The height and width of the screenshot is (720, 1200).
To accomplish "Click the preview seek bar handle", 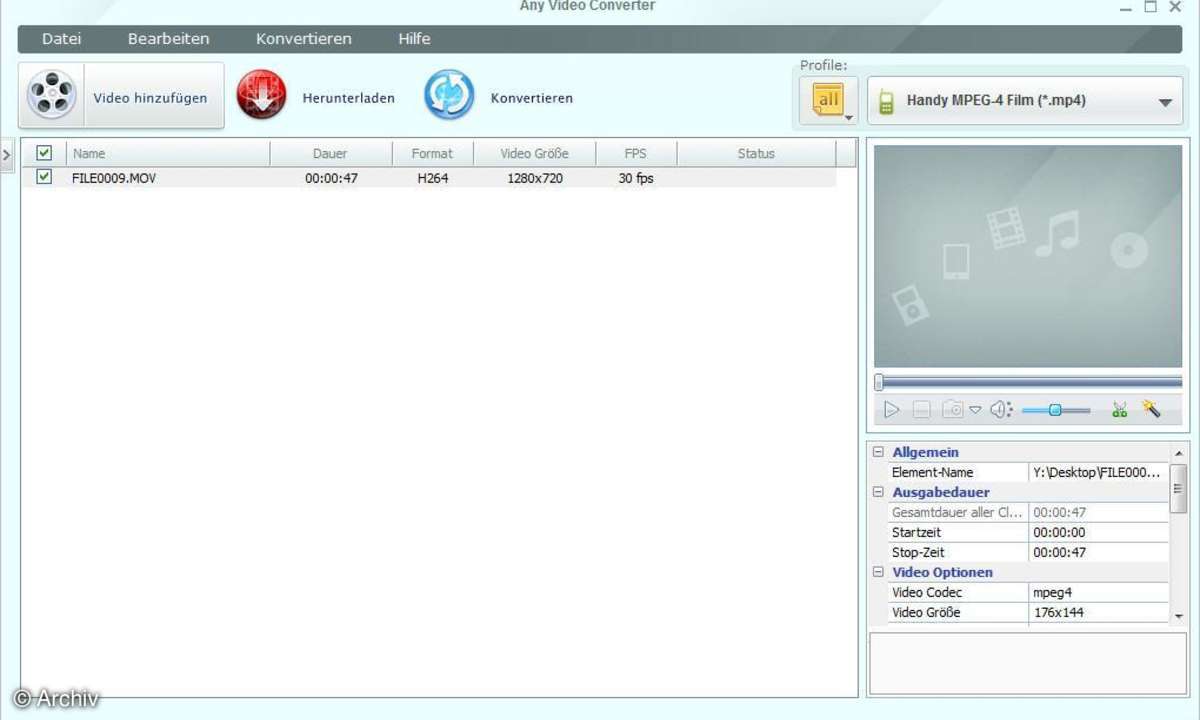I will pyautogui.click(x=879, y=382).
